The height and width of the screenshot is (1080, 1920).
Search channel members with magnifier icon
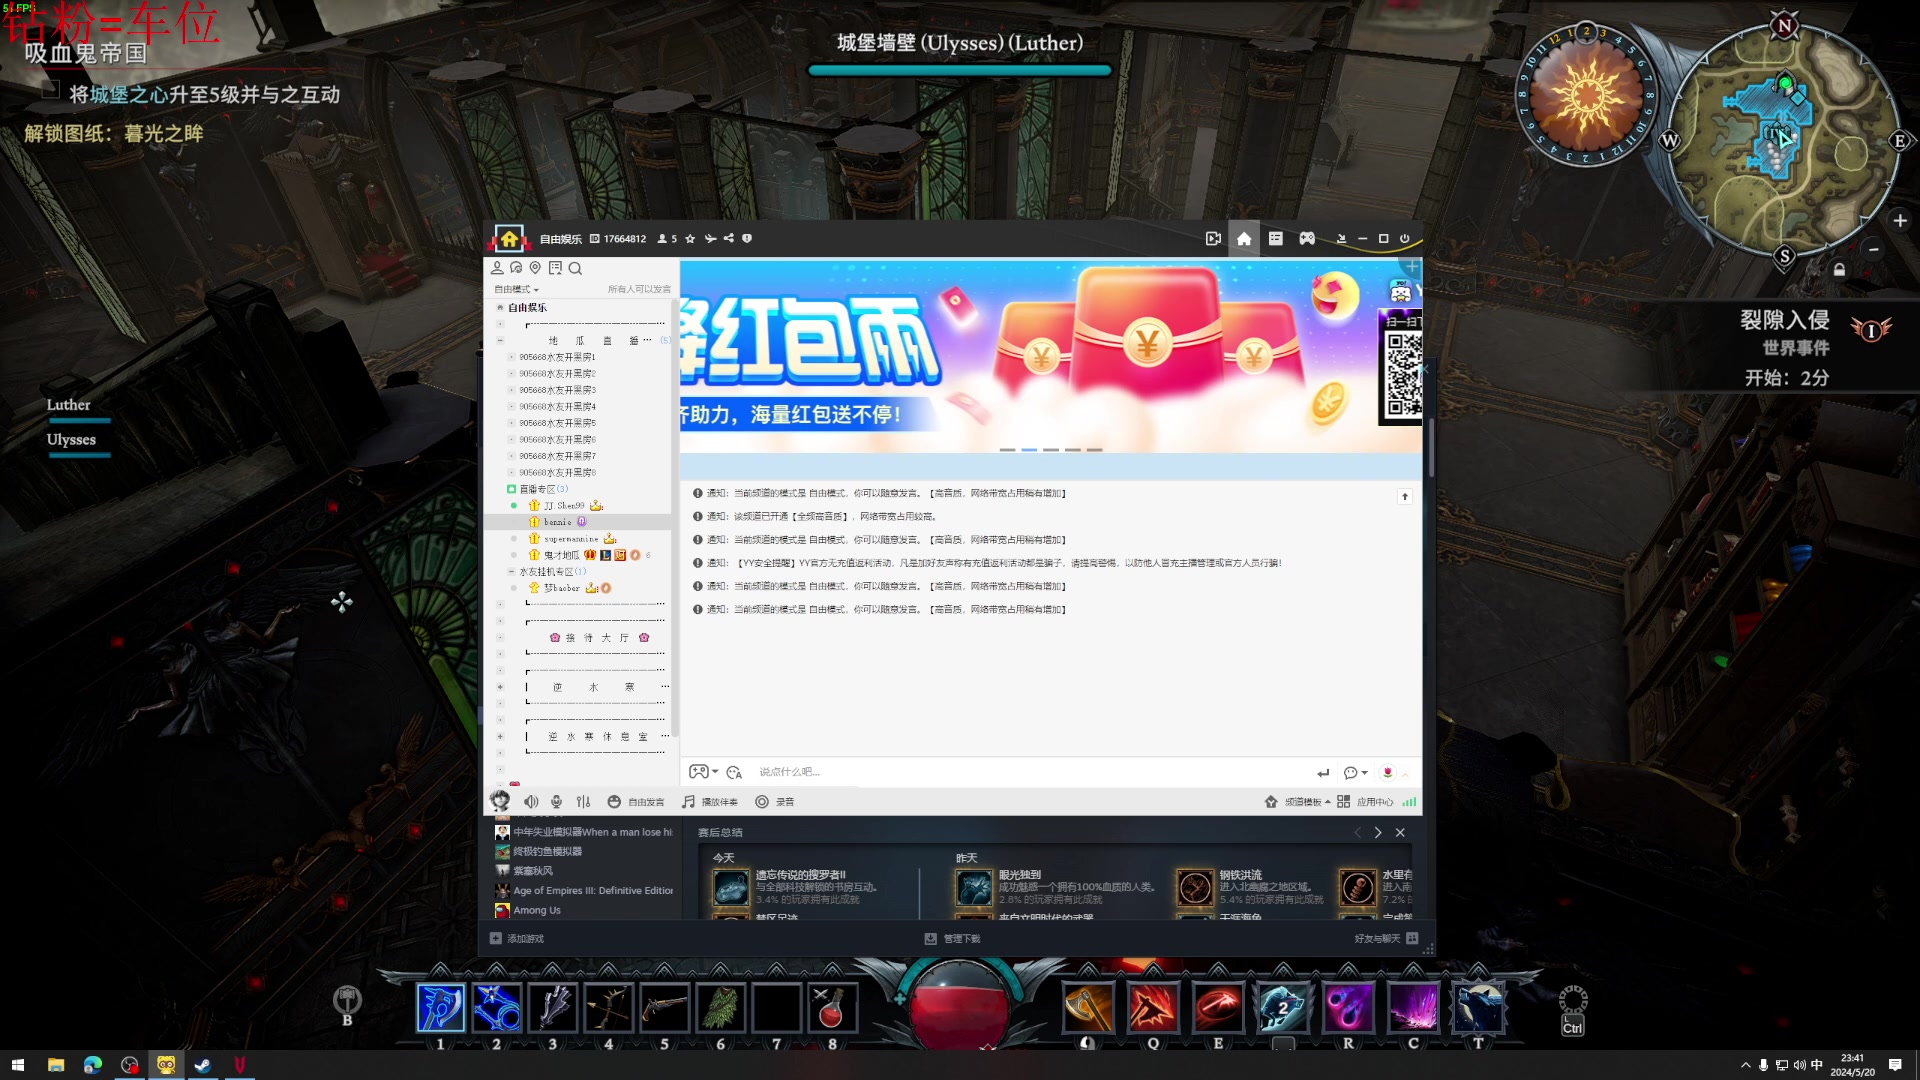click(x=575, y=268)
